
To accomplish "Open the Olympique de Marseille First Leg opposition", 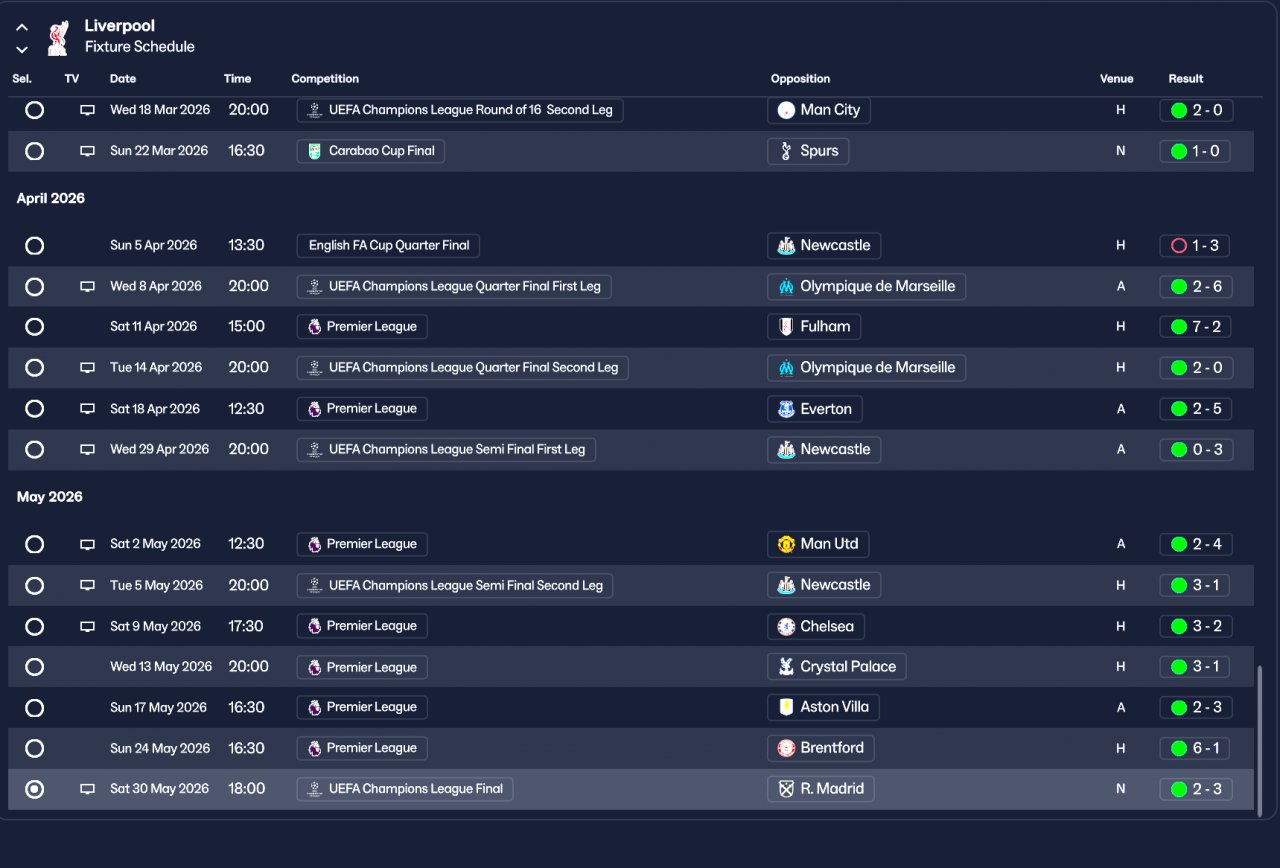I will tap(866, 287).
